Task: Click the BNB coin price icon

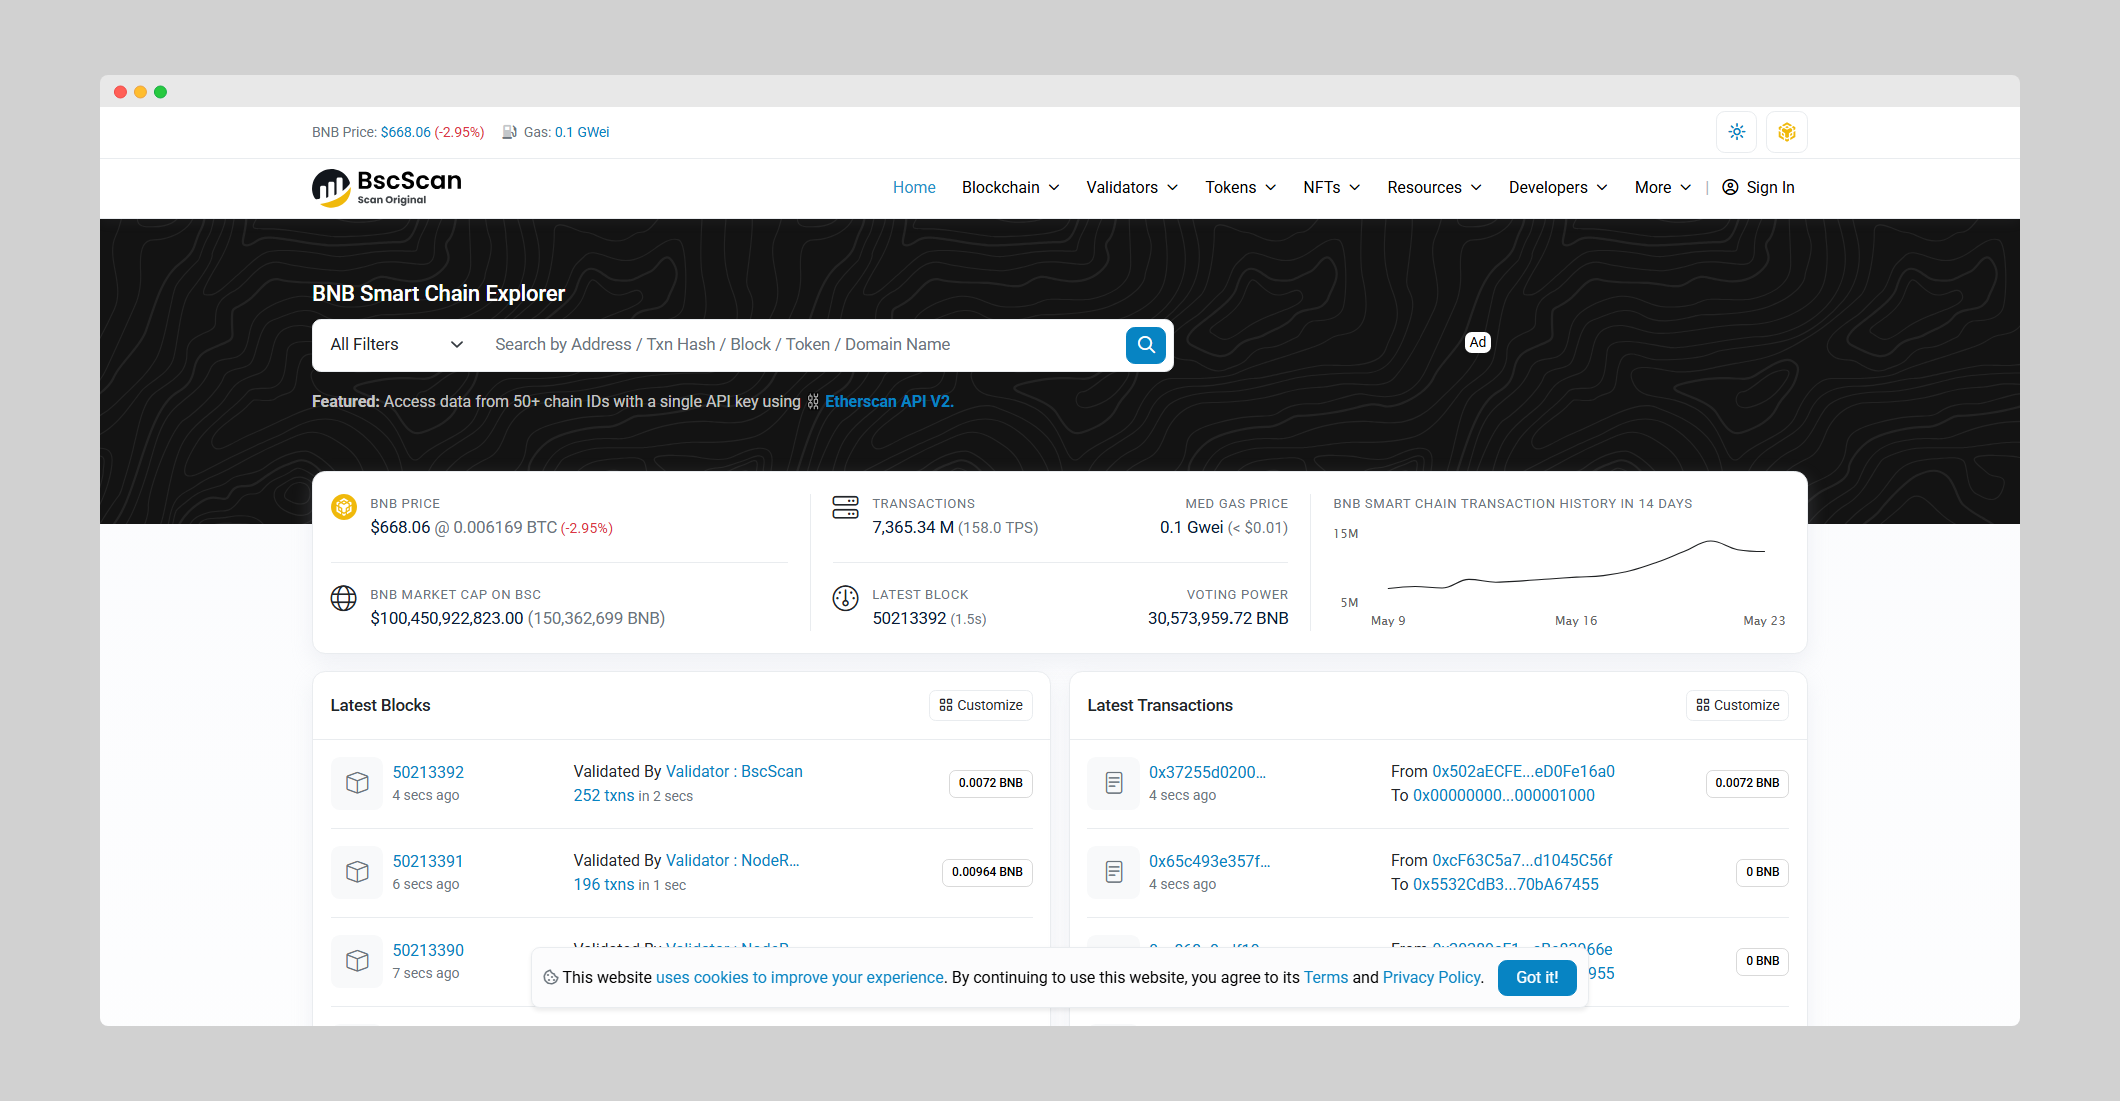Action: [x=344, y=507]
